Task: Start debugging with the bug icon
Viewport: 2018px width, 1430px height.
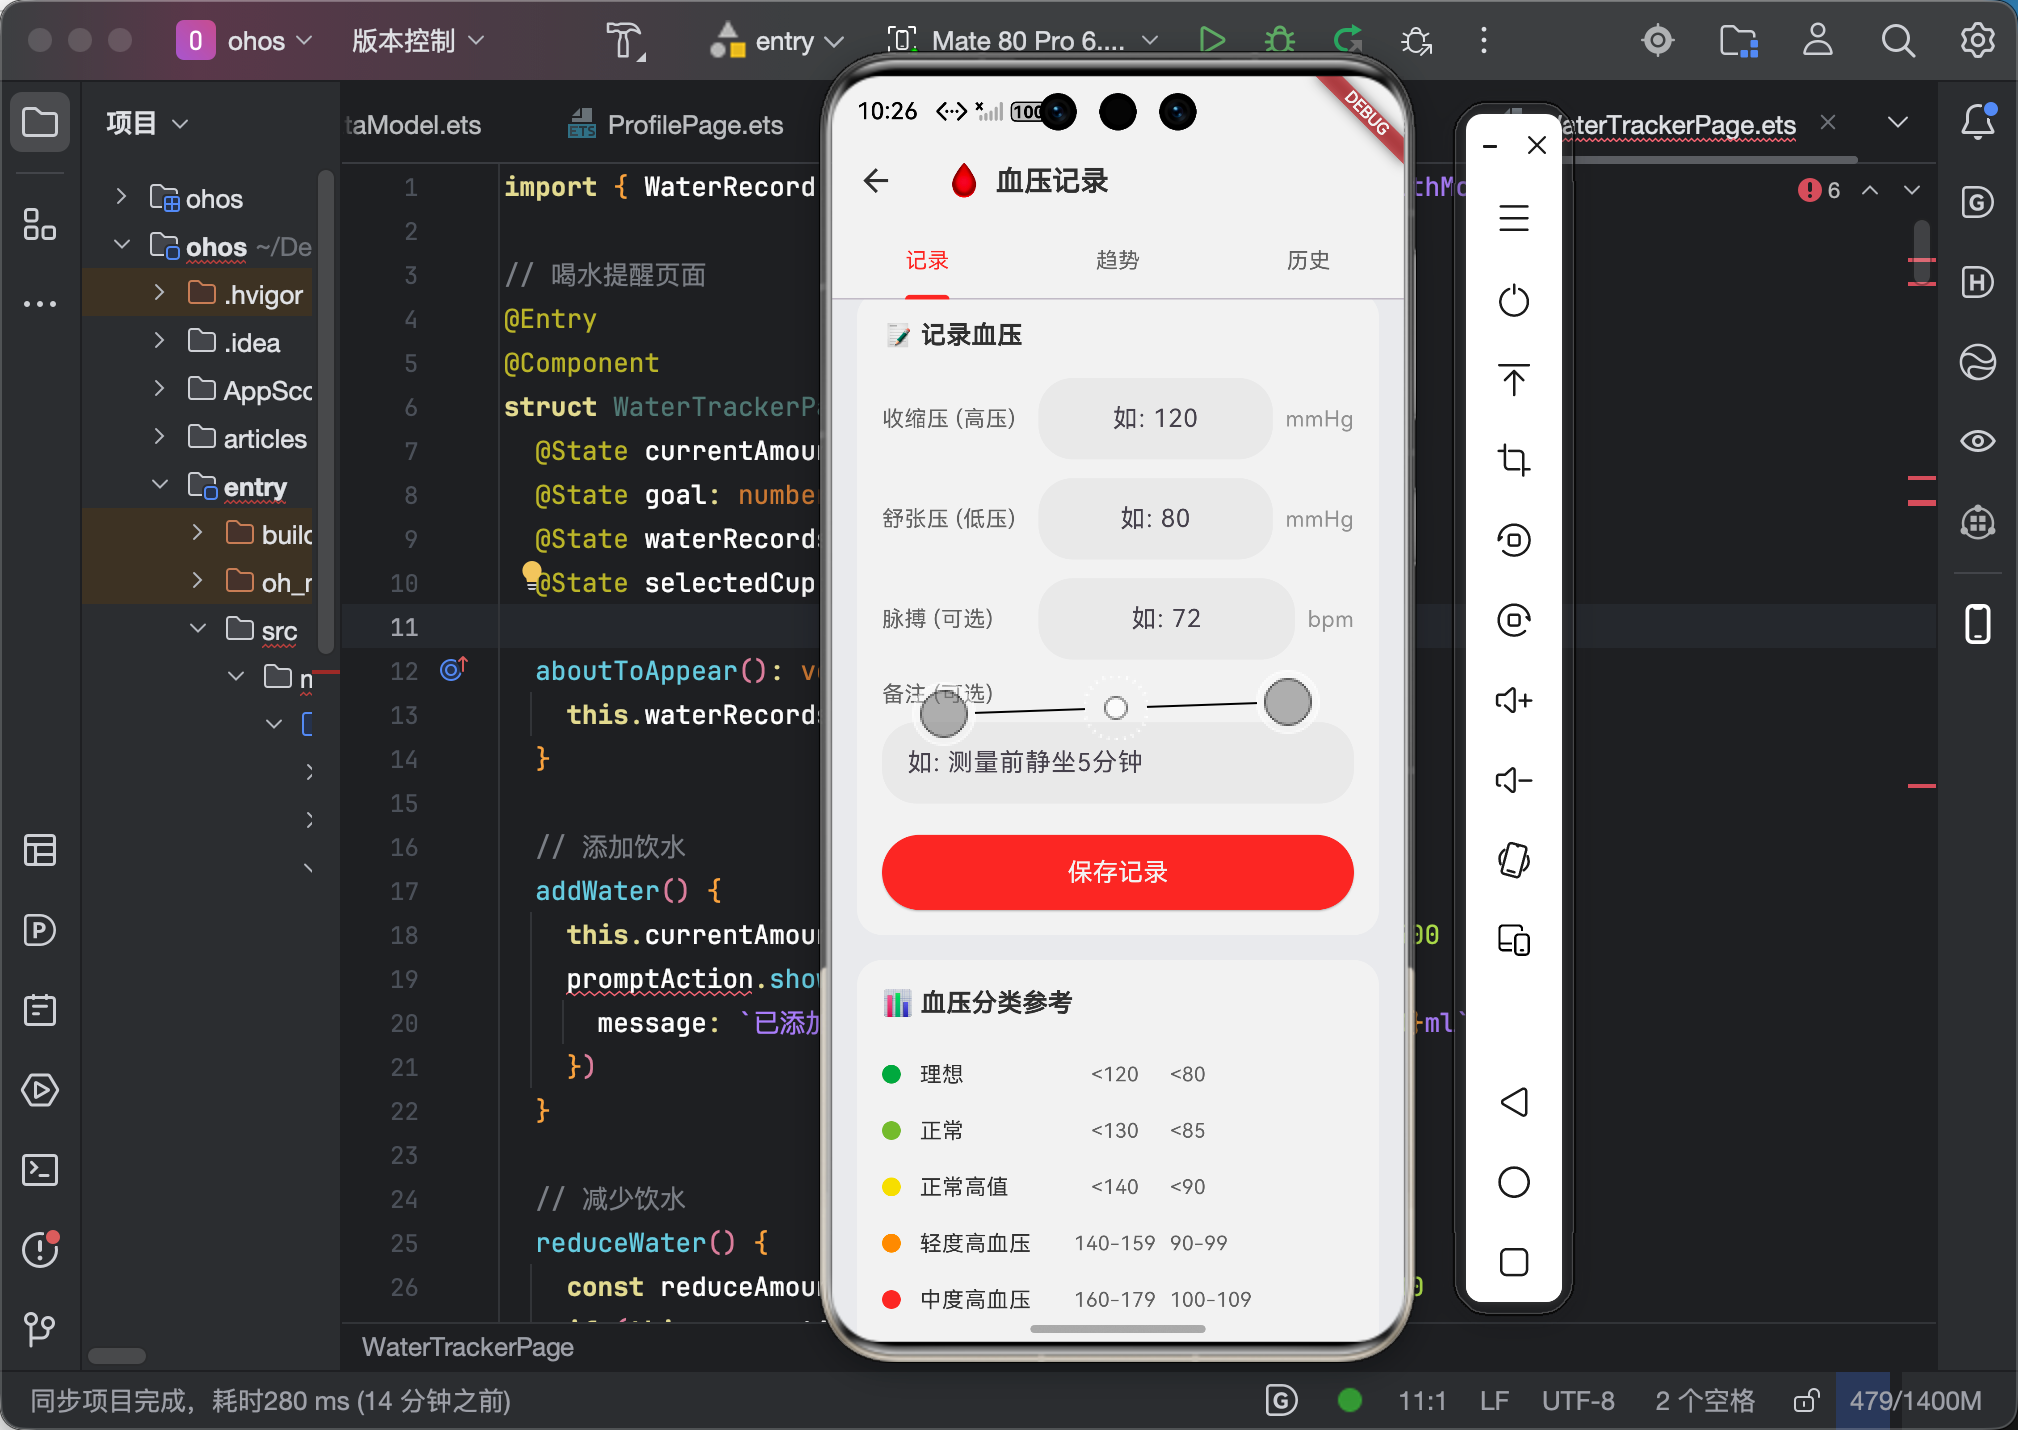Action: 1280,40
